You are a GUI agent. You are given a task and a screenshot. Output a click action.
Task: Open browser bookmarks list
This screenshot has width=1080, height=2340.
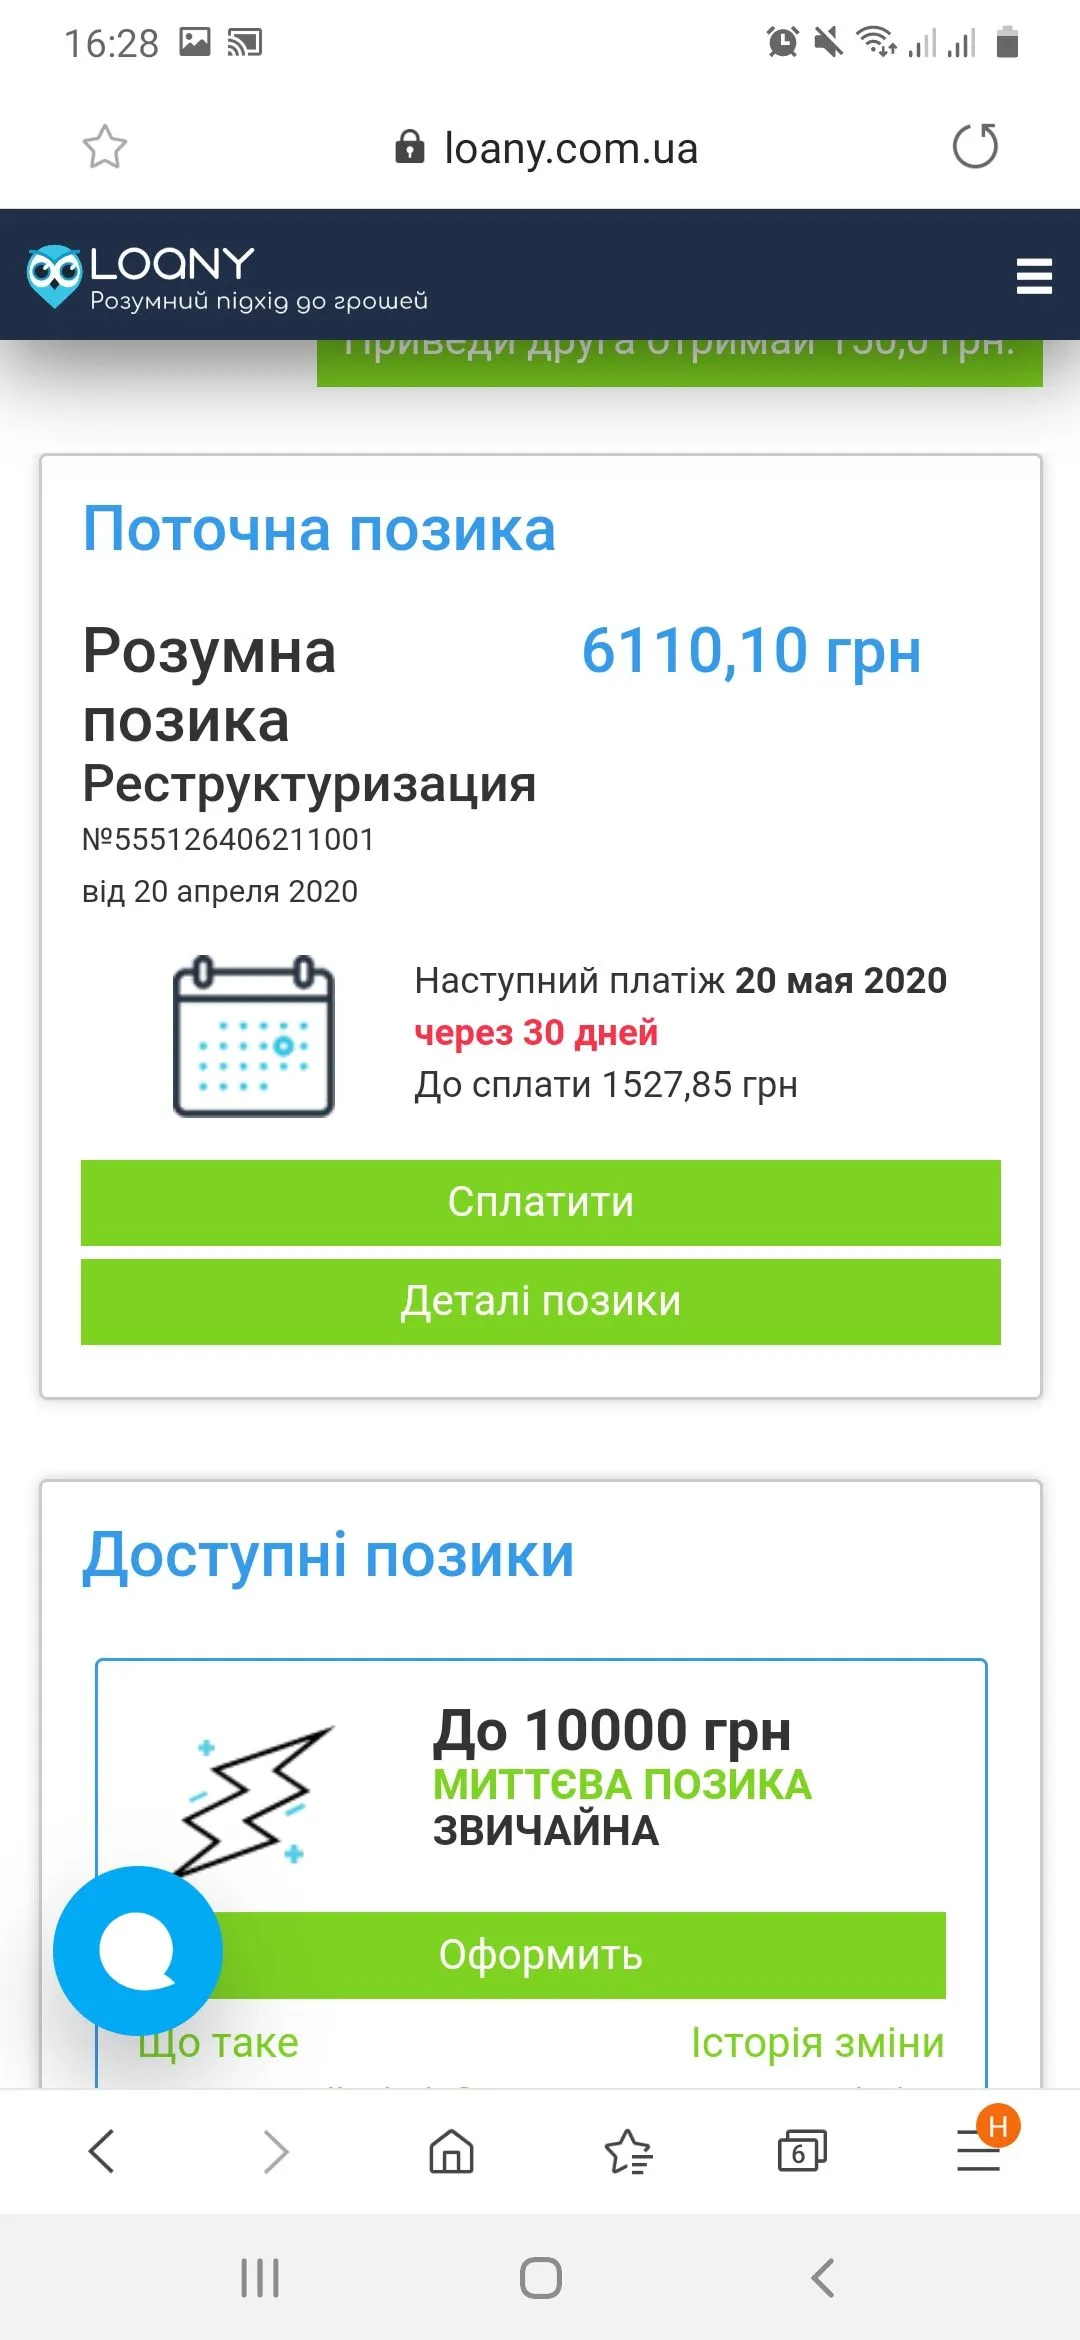click(628, 2151)
